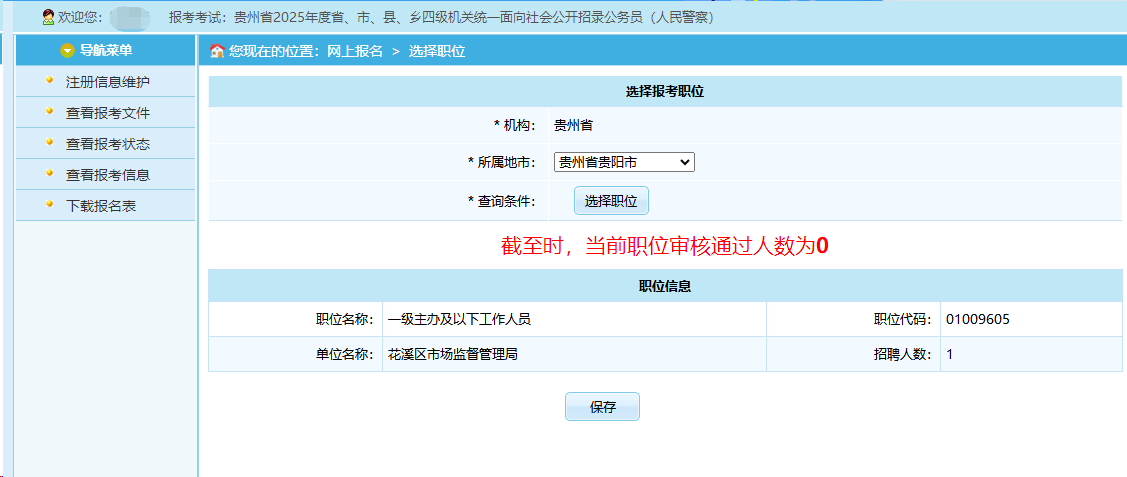Click the bullet icon next to 查看报考信息

coord(50,172)
